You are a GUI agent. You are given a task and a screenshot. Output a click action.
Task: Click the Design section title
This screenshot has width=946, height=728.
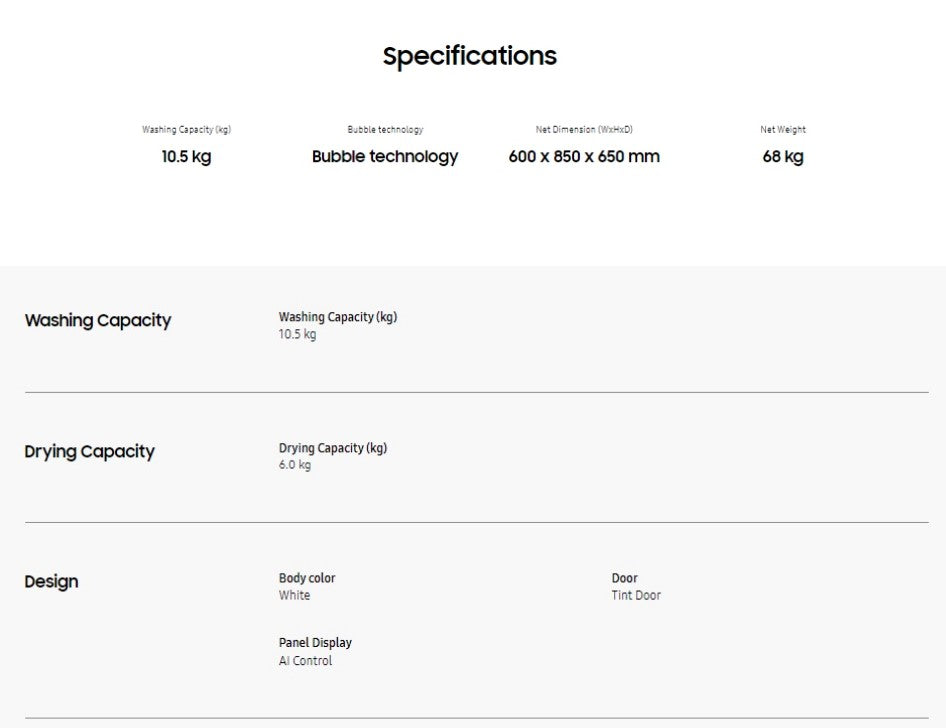51,582
